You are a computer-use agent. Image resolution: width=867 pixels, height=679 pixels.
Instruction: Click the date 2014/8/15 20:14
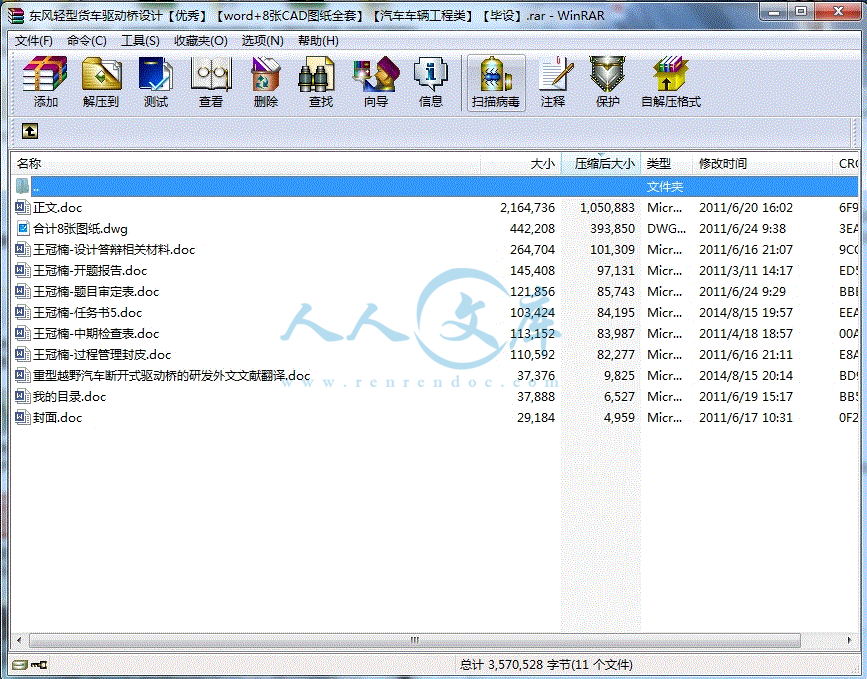coord(746,375)
